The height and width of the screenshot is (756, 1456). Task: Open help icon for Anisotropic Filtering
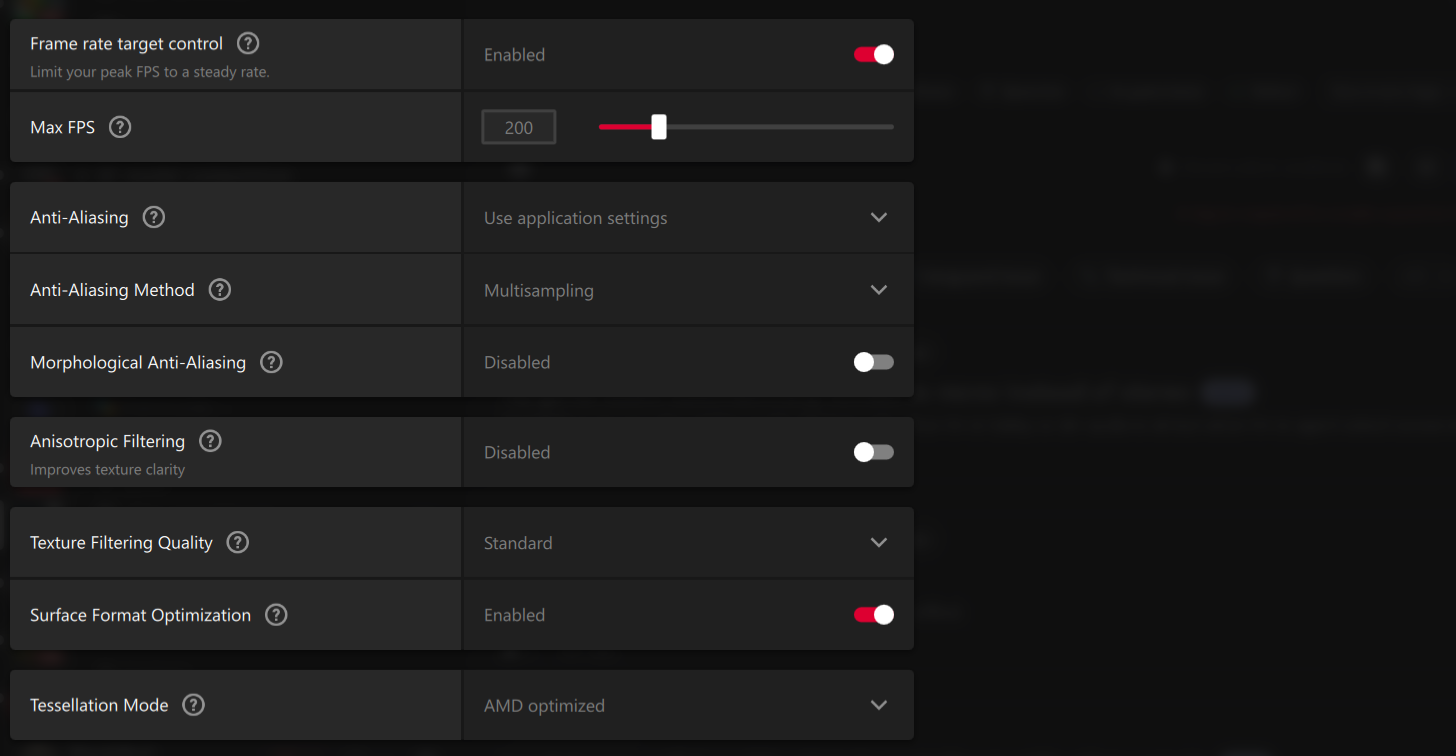coord(210,441)
